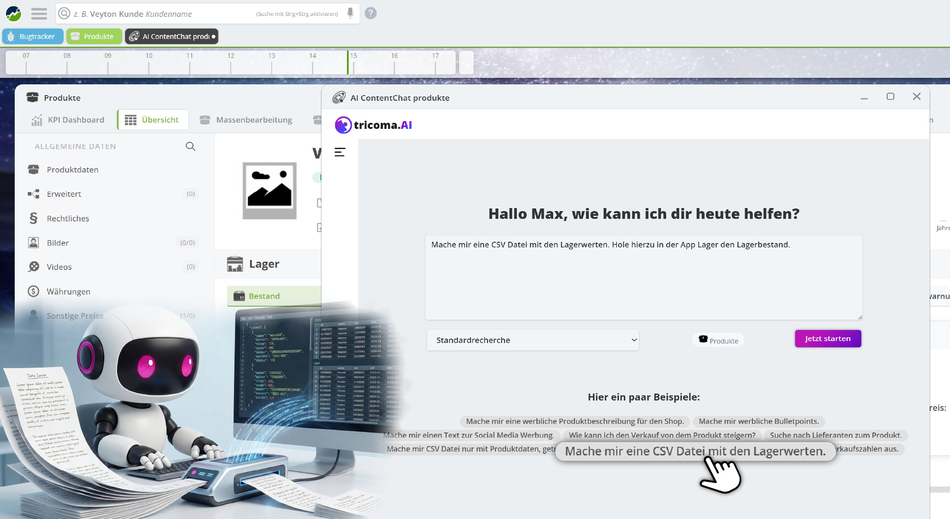Switch to the green Produkte app tab

coord(94,36)
